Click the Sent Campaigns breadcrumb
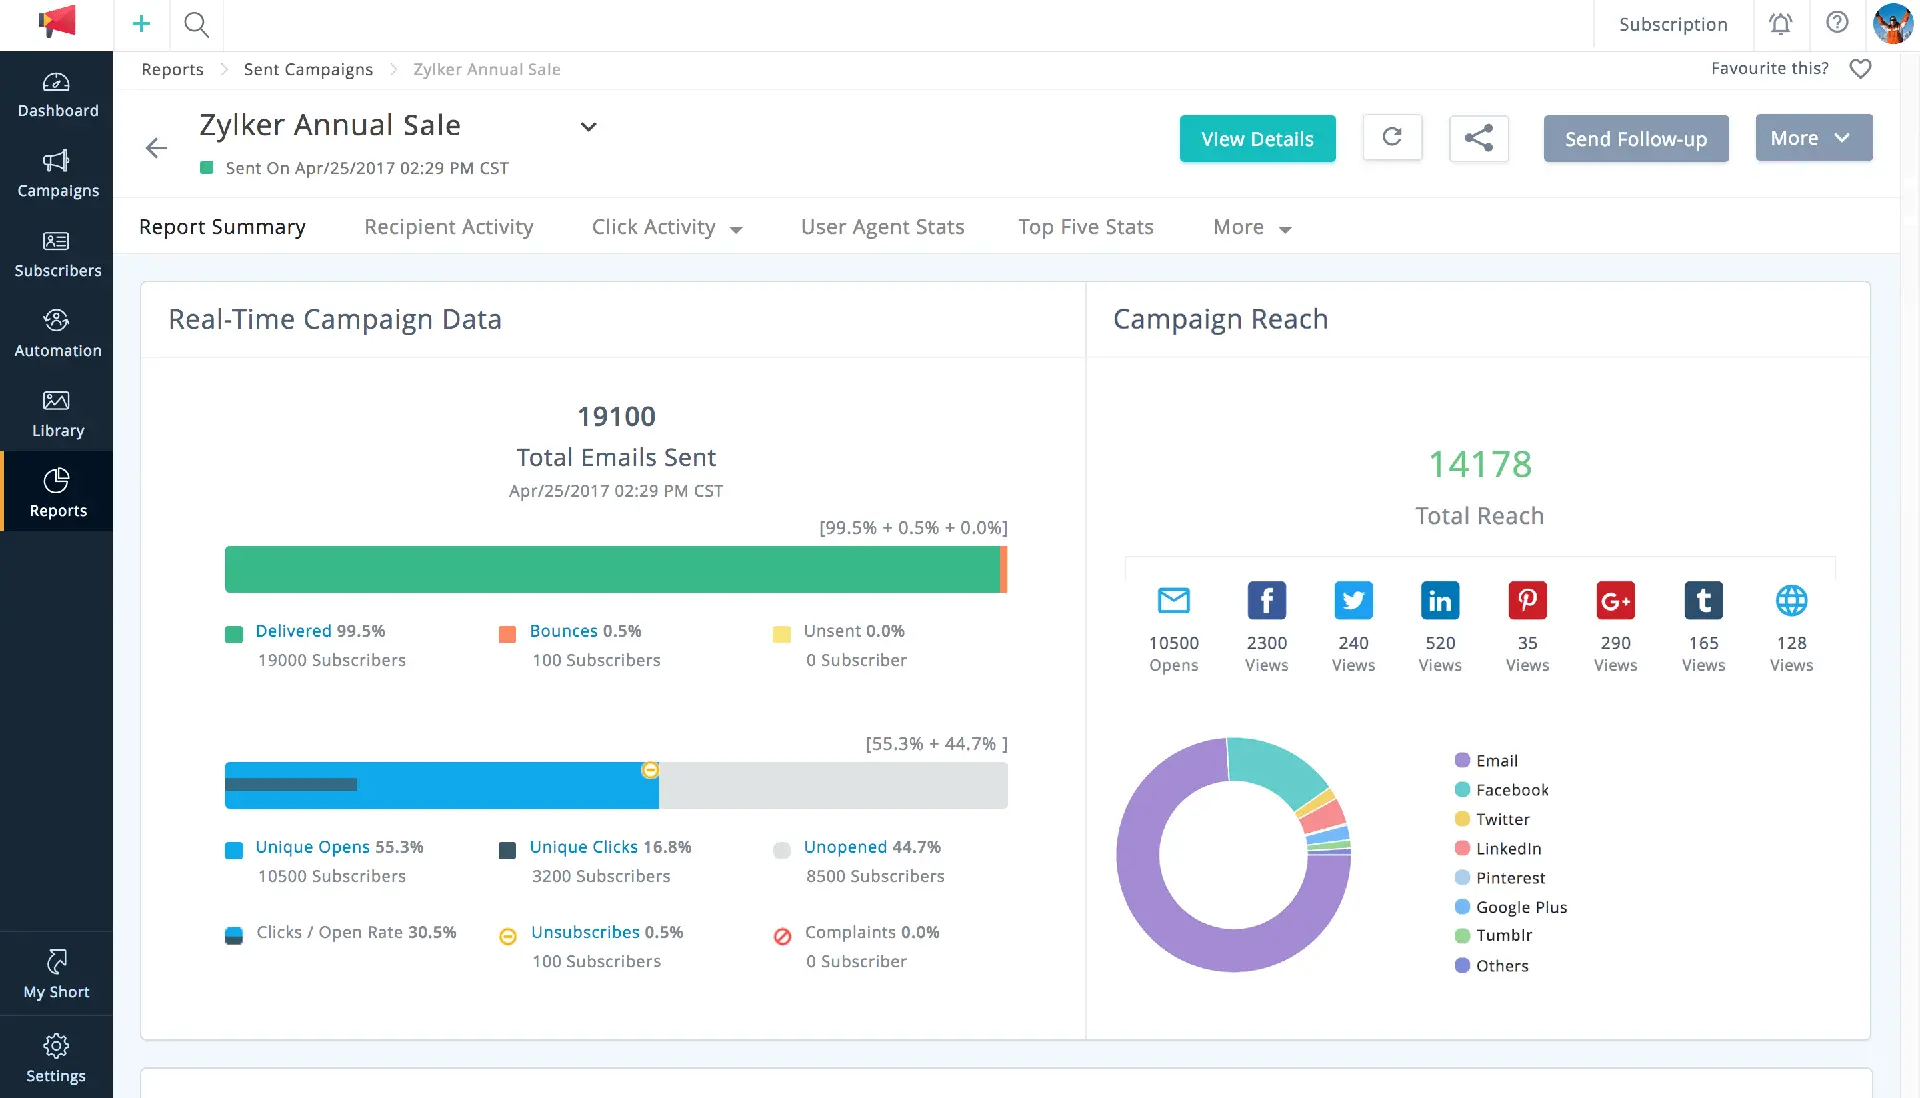Viewport: 1920px width, 1098px height. coord(308,69)
